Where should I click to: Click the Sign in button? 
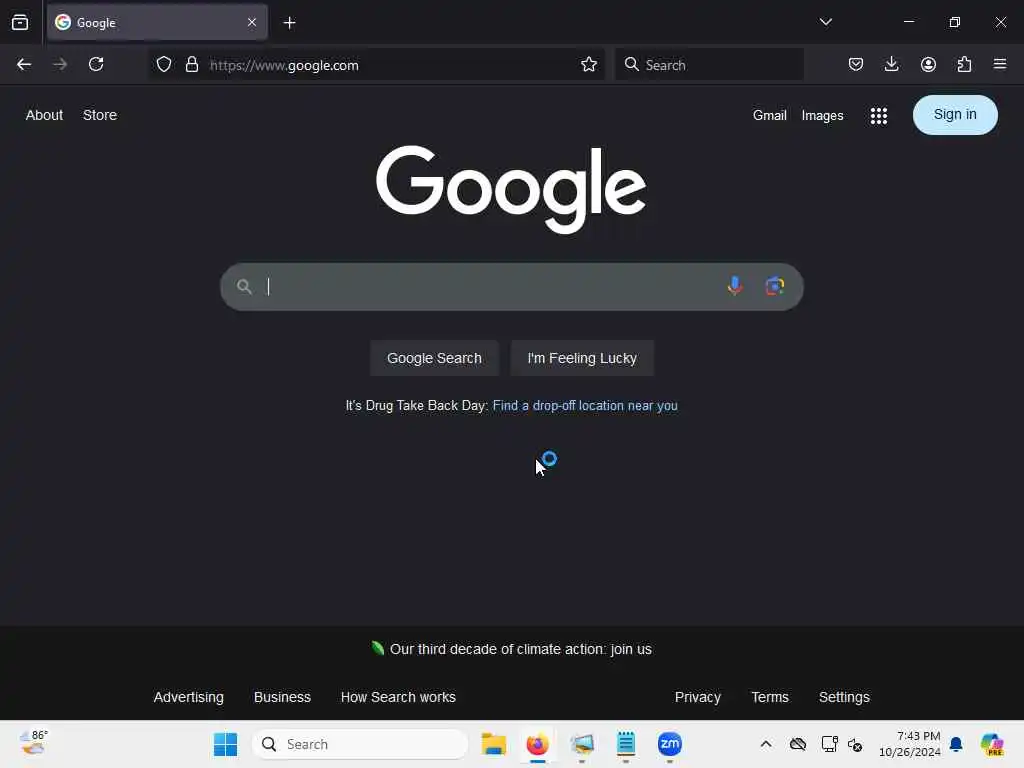[955, 115]
